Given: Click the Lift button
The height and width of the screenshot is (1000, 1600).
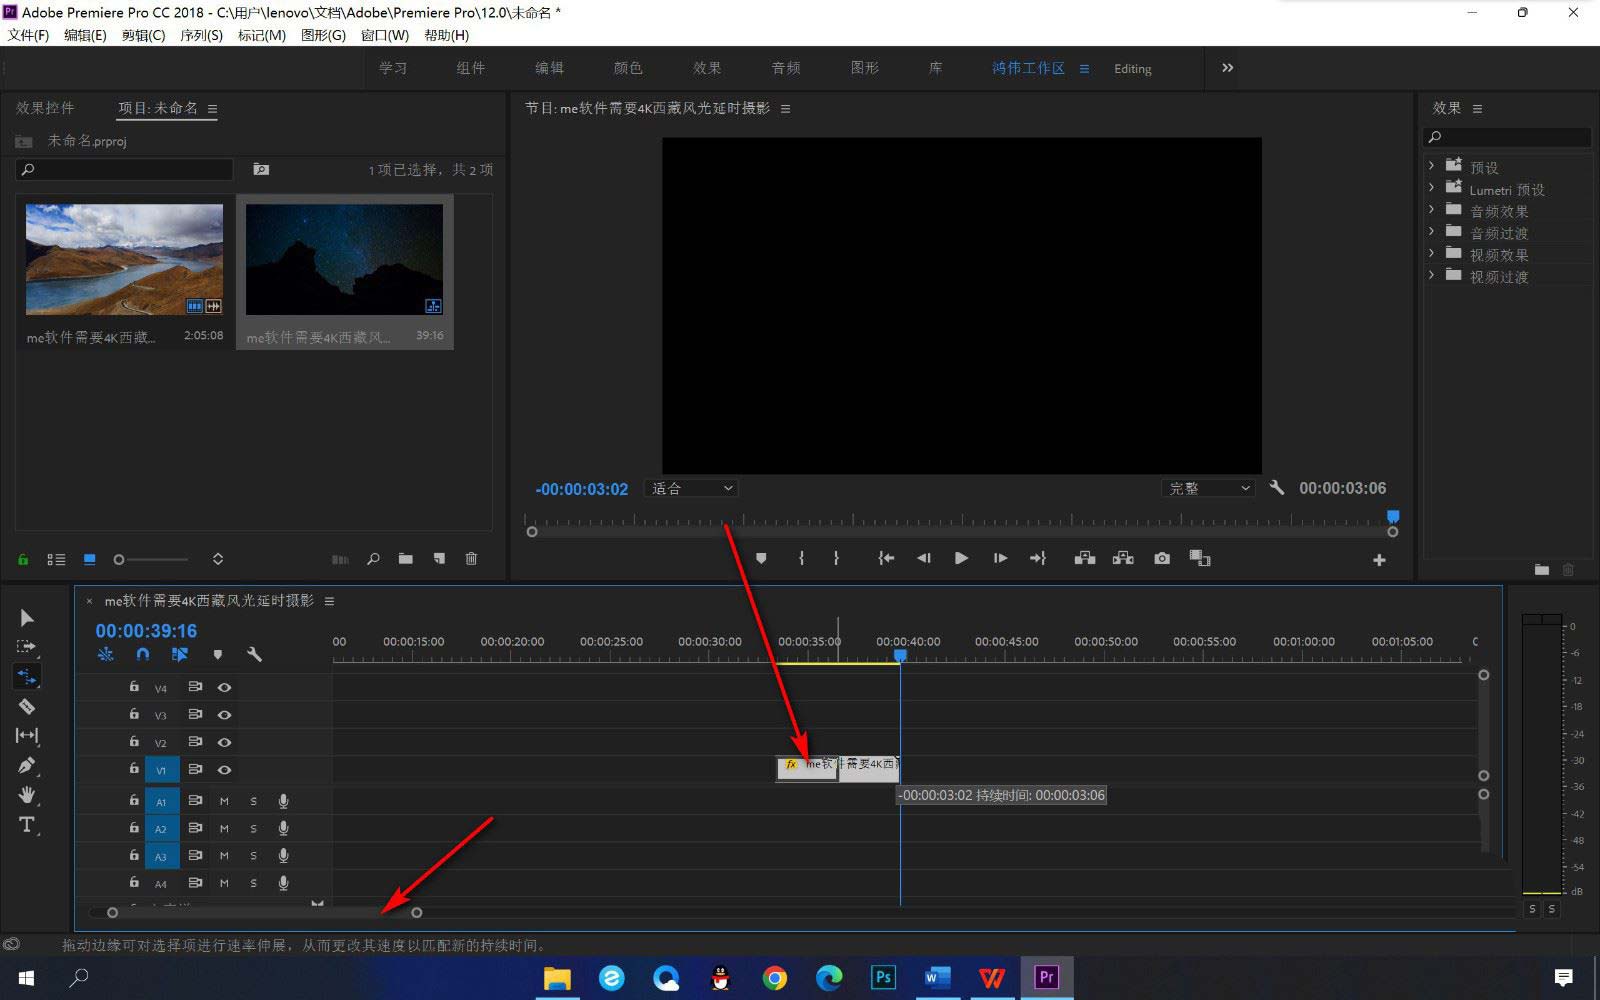Looking at the screenshot, I should pyautogui.click(x=1085, y=558).
